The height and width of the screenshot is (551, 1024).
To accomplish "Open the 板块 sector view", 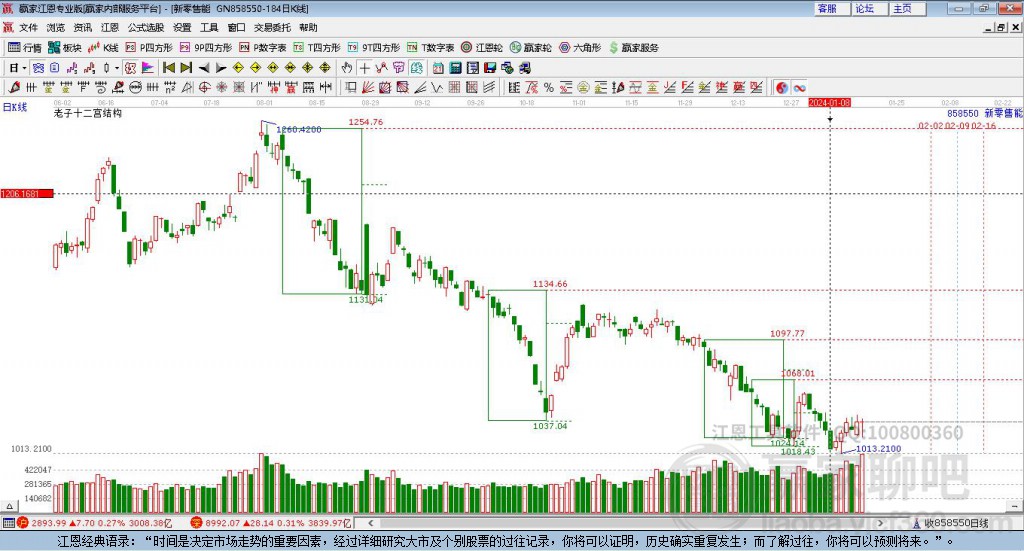I will click(x=65, y=48).
